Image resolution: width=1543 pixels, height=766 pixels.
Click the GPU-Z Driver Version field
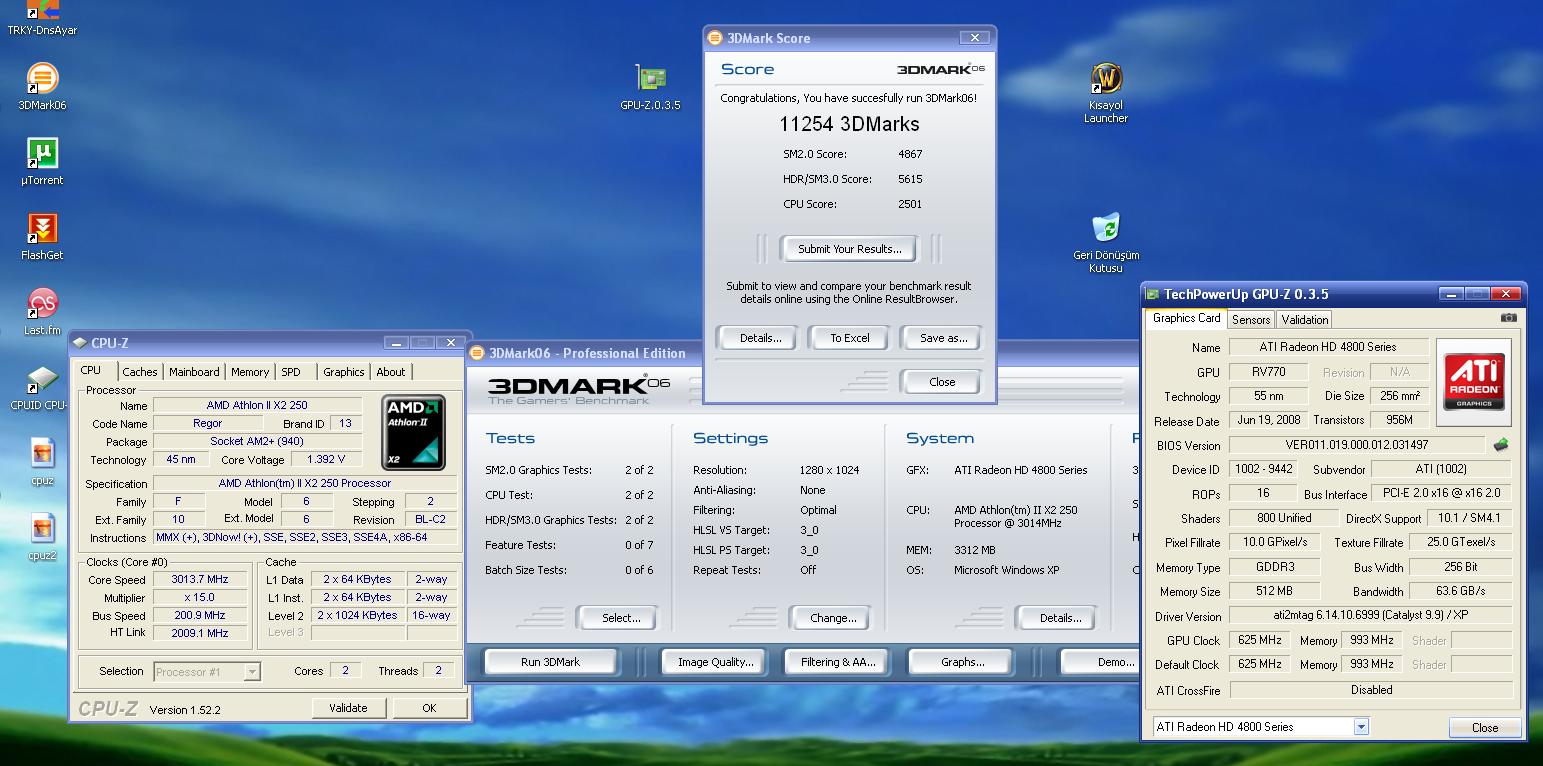point(1370,616)
